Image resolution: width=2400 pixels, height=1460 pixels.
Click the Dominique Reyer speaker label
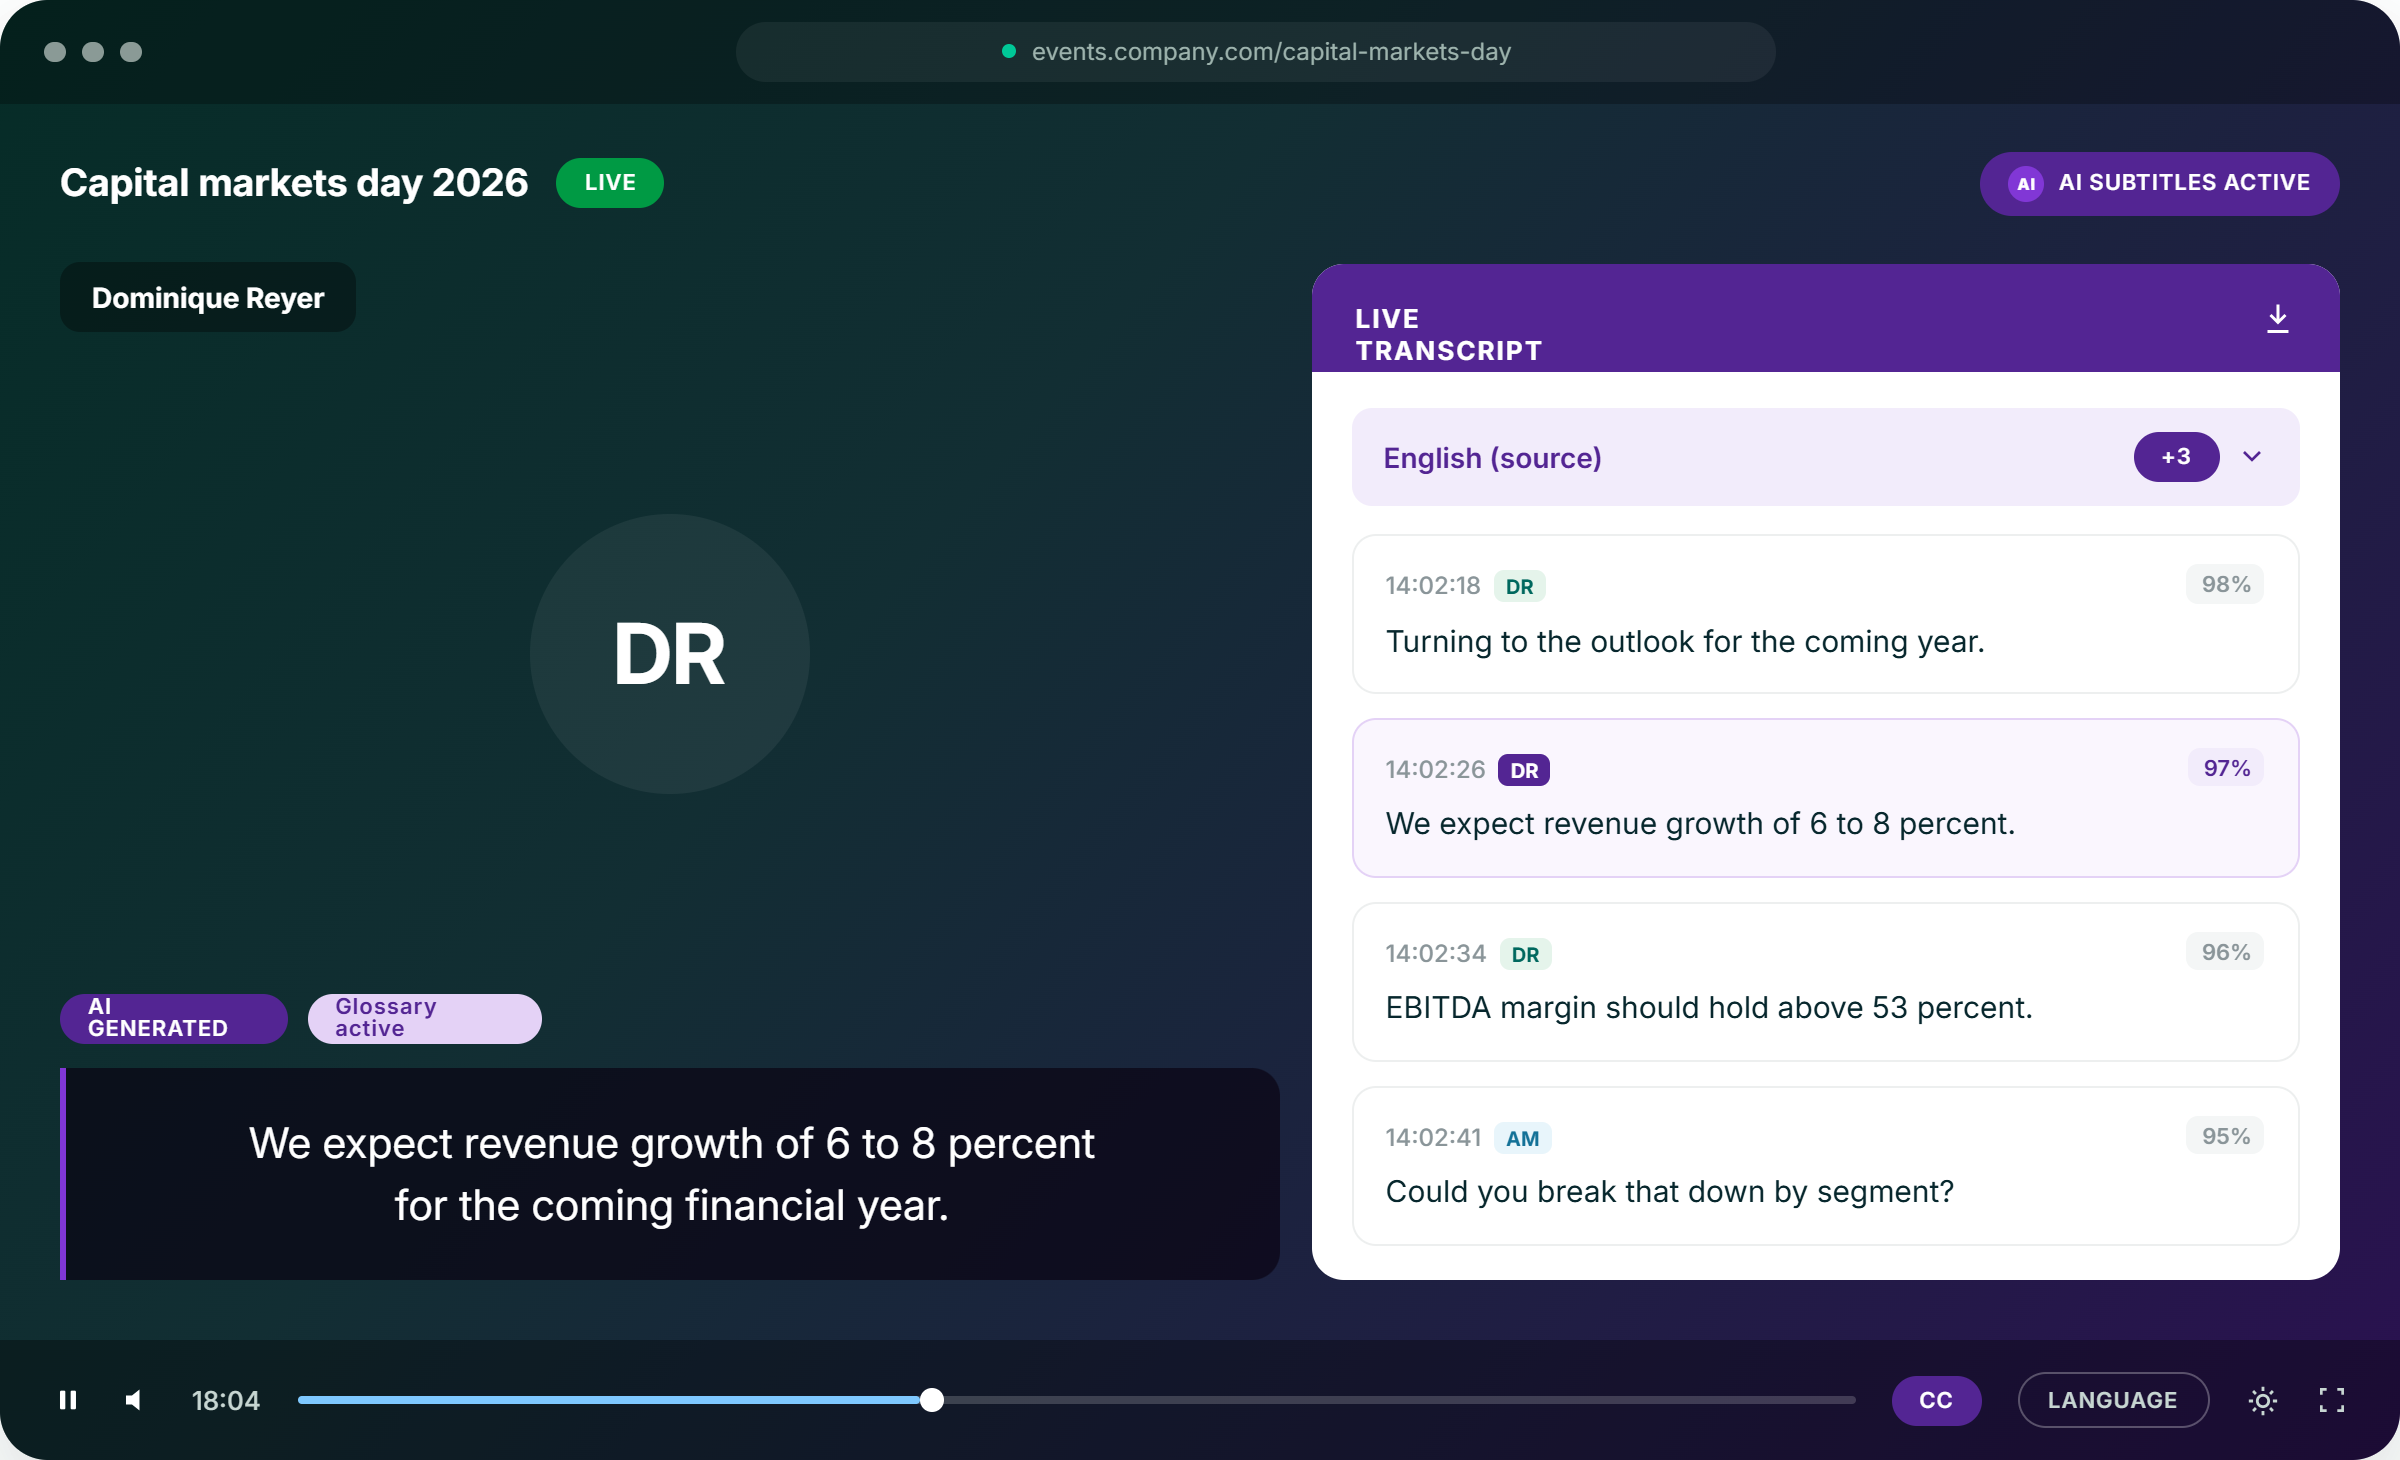click(208, 297)
